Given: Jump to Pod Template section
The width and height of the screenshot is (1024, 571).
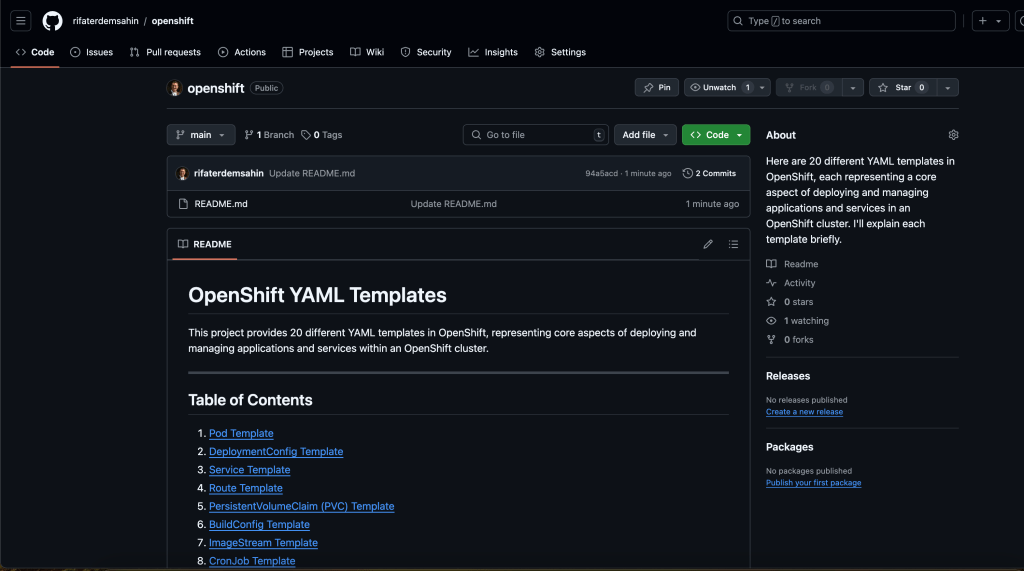Looking at the screenshot, I should click(241, 433).
